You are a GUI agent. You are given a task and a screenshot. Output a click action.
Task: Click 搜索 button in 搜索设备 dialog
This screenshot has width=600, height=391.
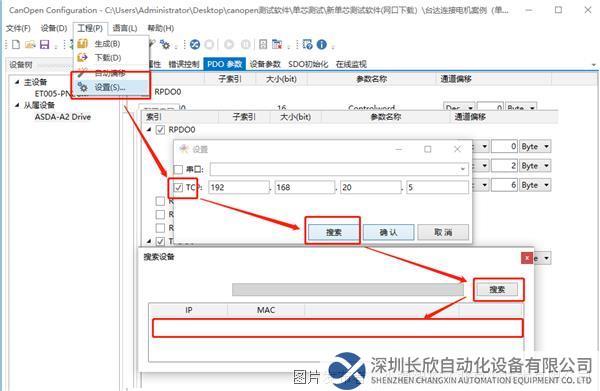click(x=497, y=290)
